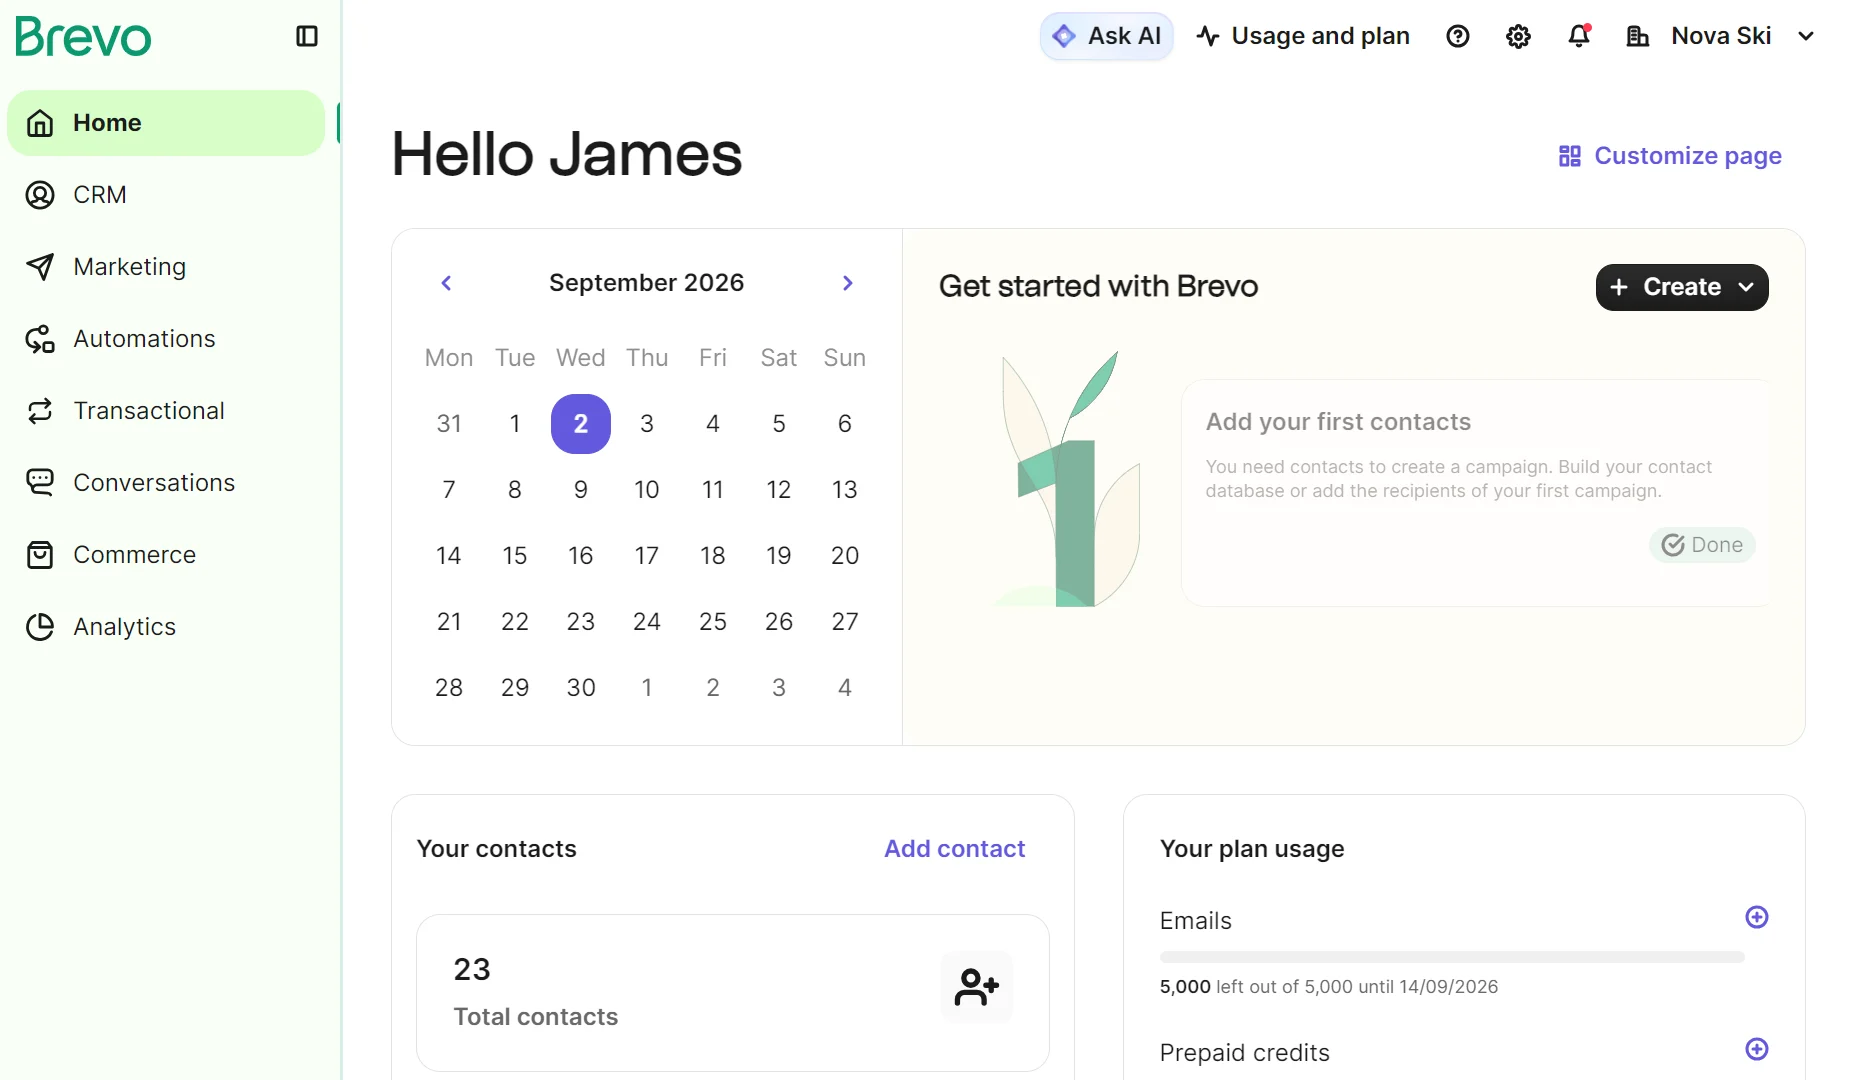Click the Analytics pie chart icon

[40, 627]
